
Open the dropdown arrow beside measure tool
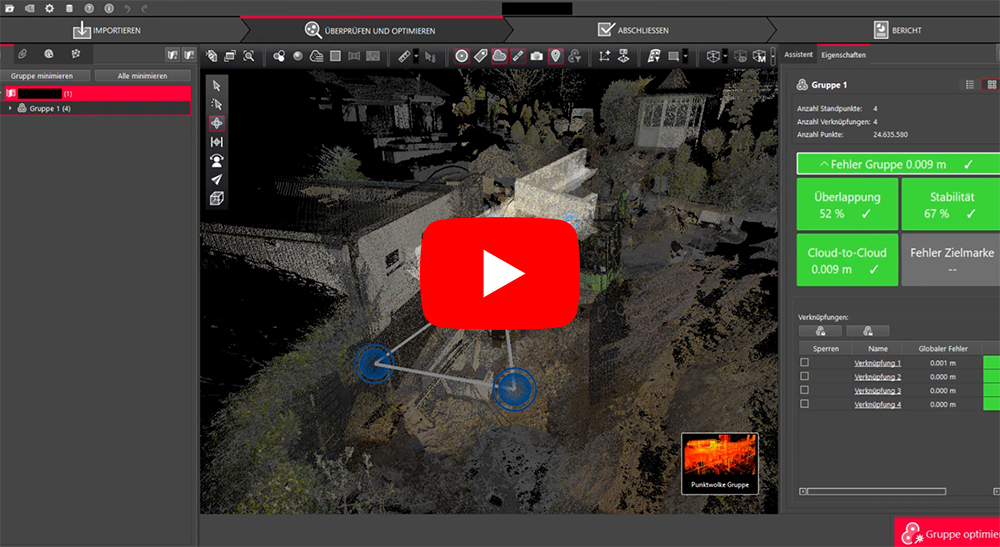pos(418,56)
